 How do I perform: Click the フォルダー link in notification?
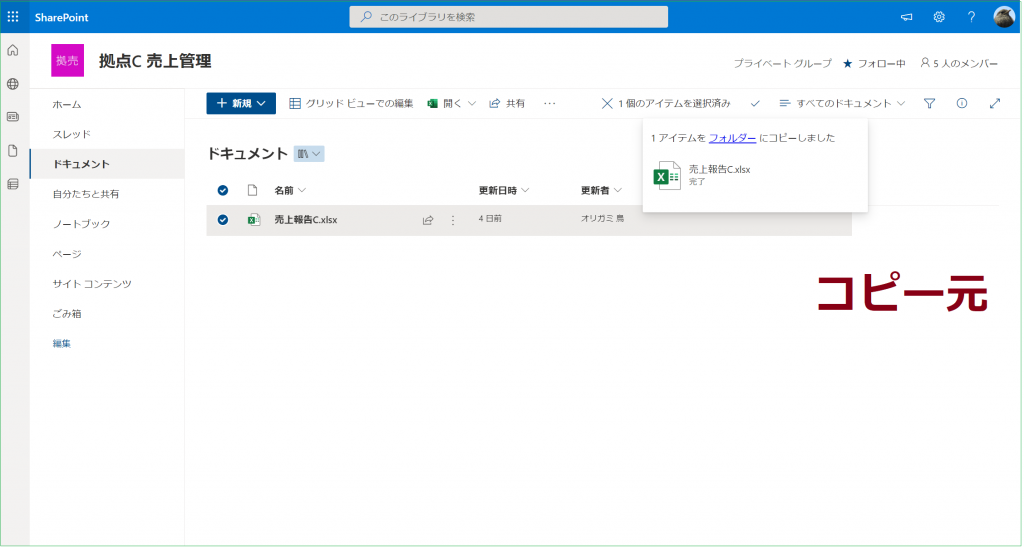(732, 138)
